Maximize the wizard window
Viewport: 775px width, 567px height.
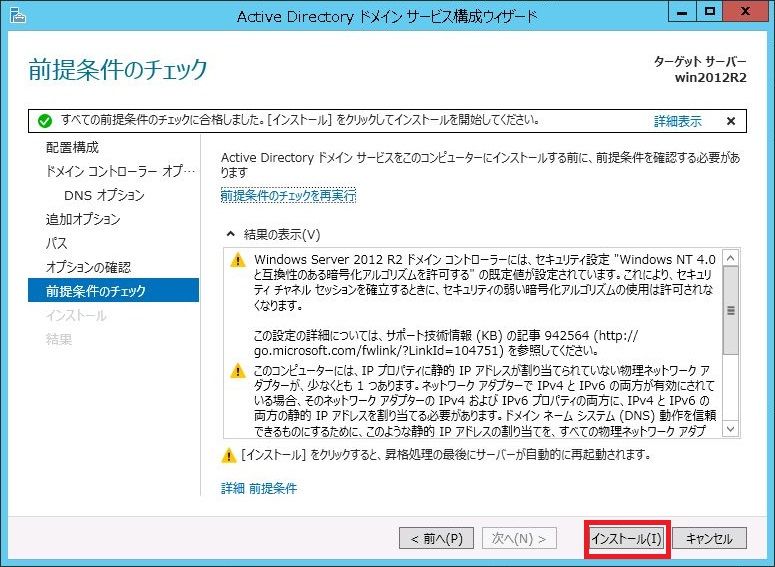(x=710, y=13)
